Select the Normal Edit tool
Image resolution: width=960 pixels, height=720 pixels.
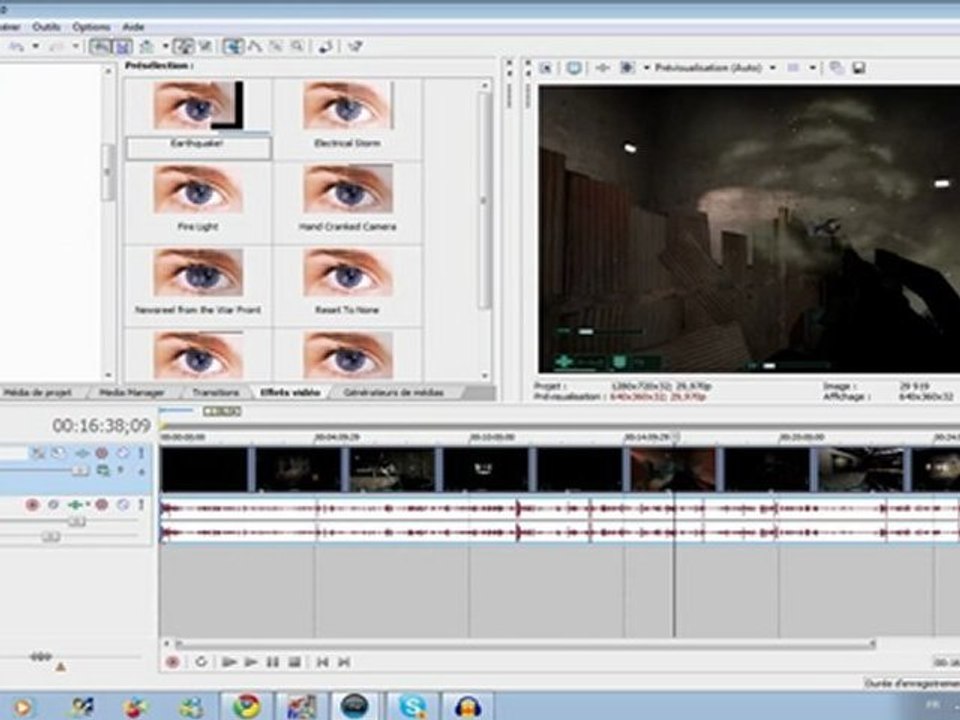click(233, 46)
